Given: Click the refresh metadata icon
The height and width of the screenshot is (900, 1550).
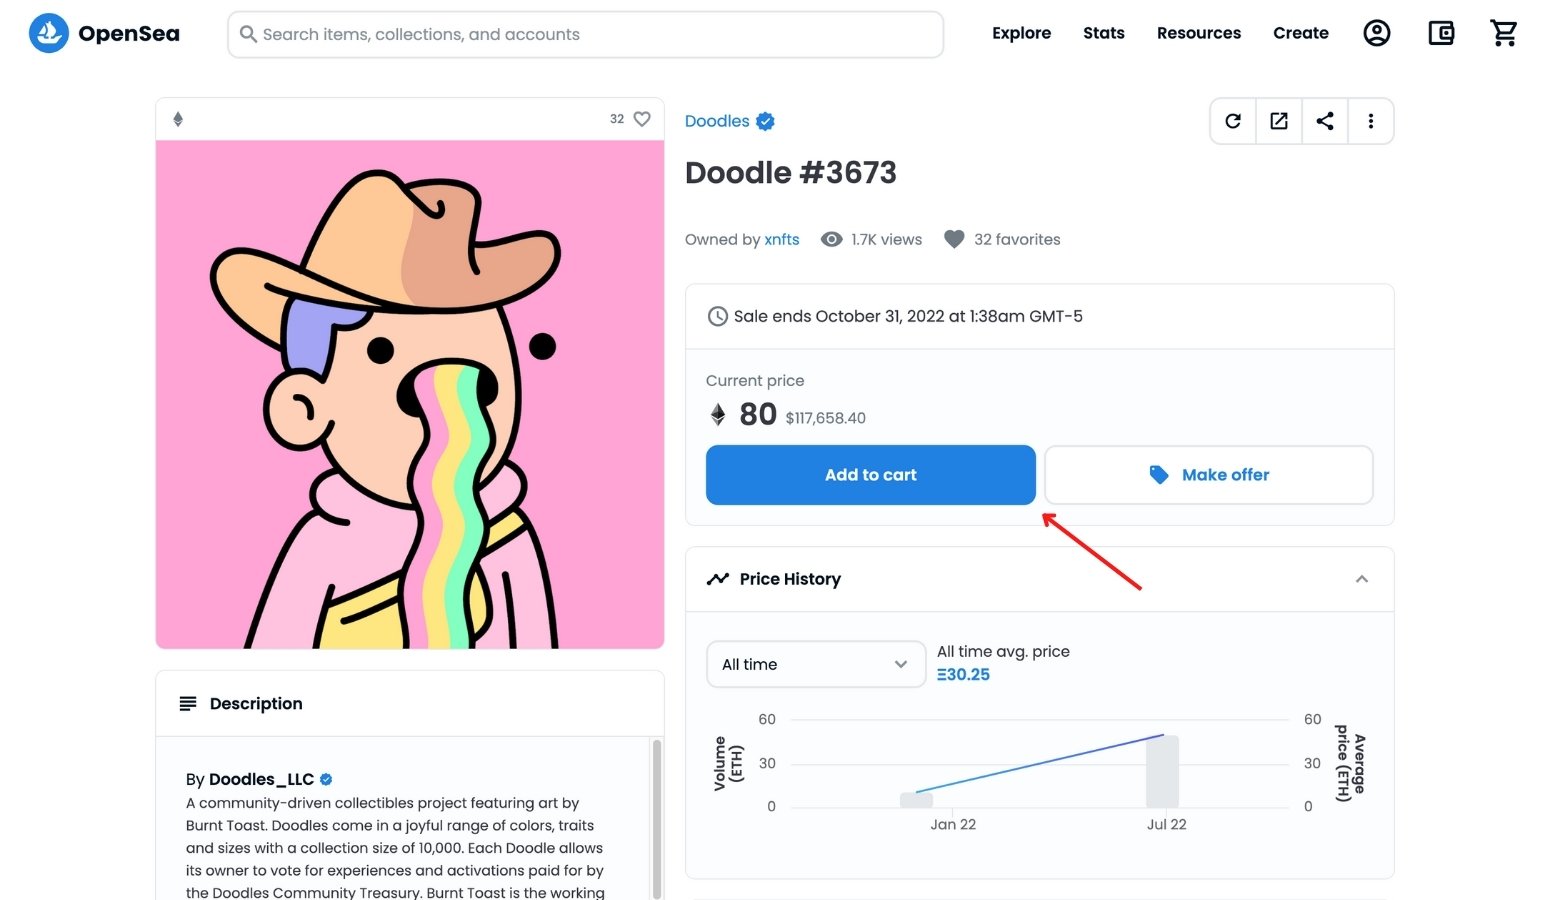Looking at the screenshot, I should [1233, 121].
